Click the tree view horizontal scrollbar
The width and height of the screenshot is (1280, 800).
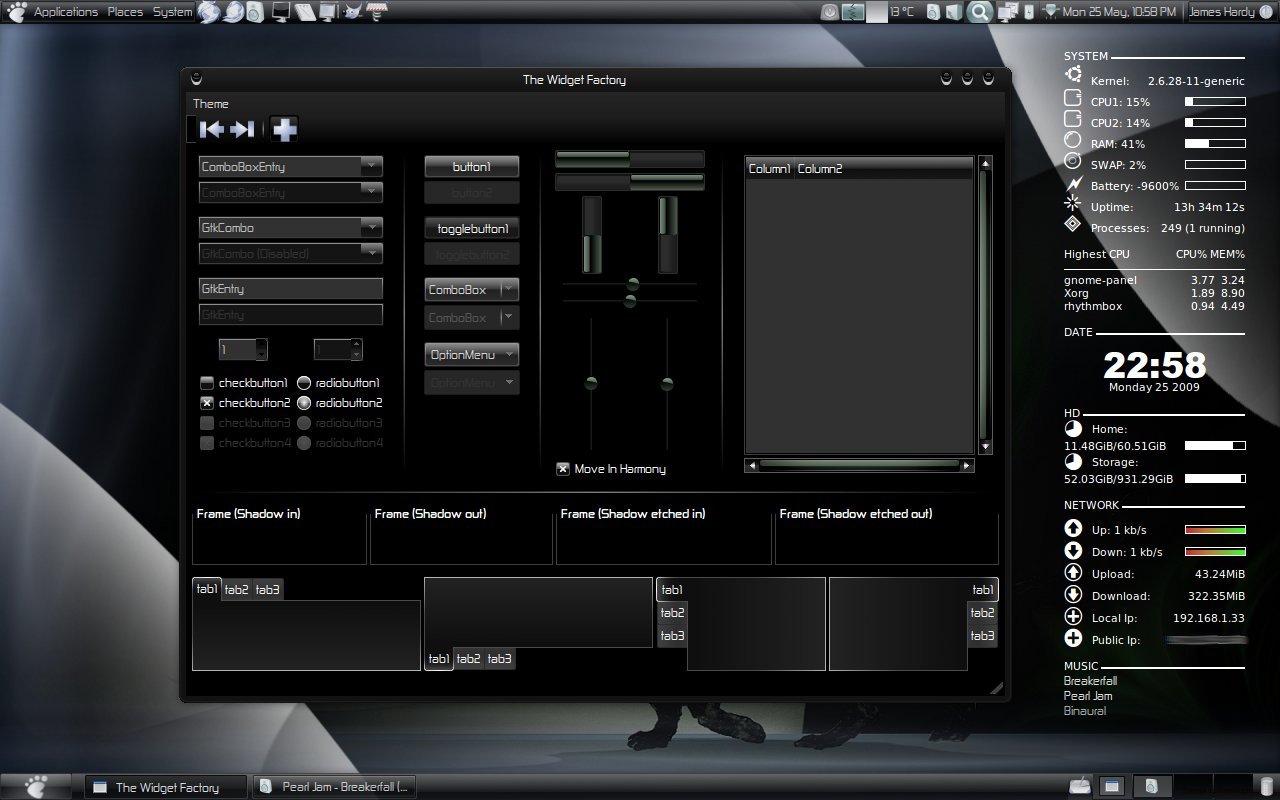point(860,465)
